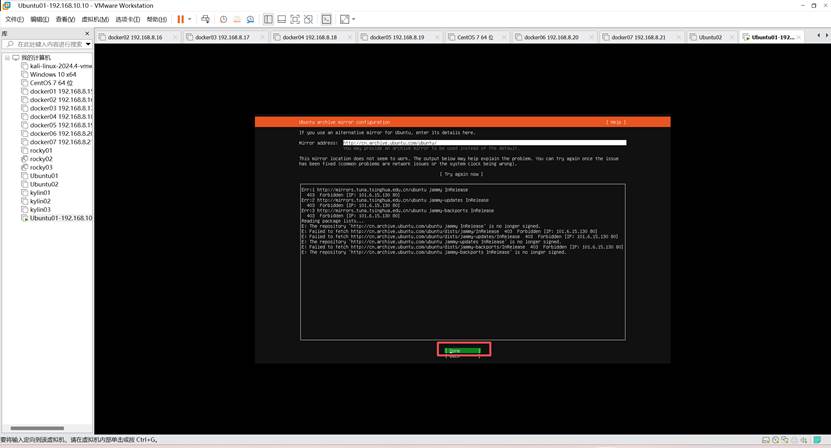This screenshot has width=831, height=448.
Task: Open the 查看(V) menu
Action: click(x=65, y=20)
